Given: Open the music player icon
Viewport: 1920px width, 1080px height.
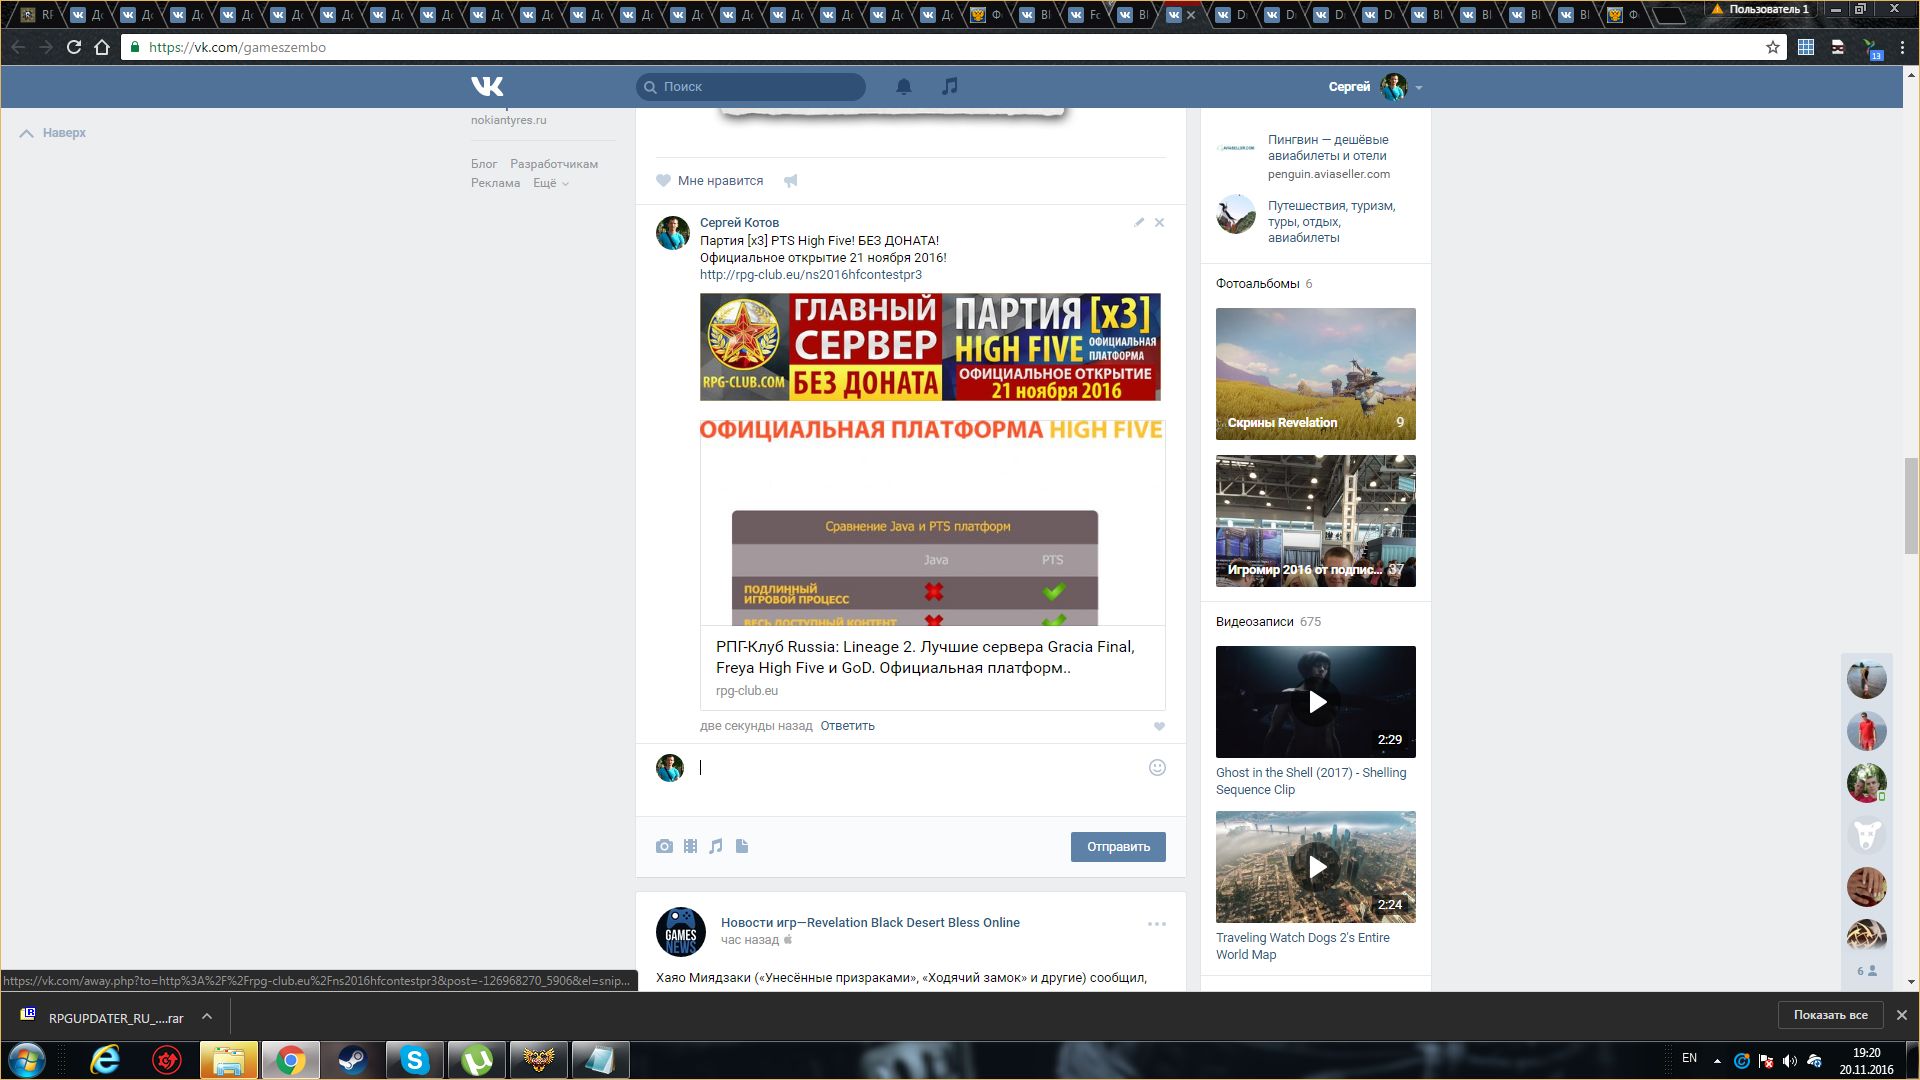Looking at the screenshot, I should [949, 87].
